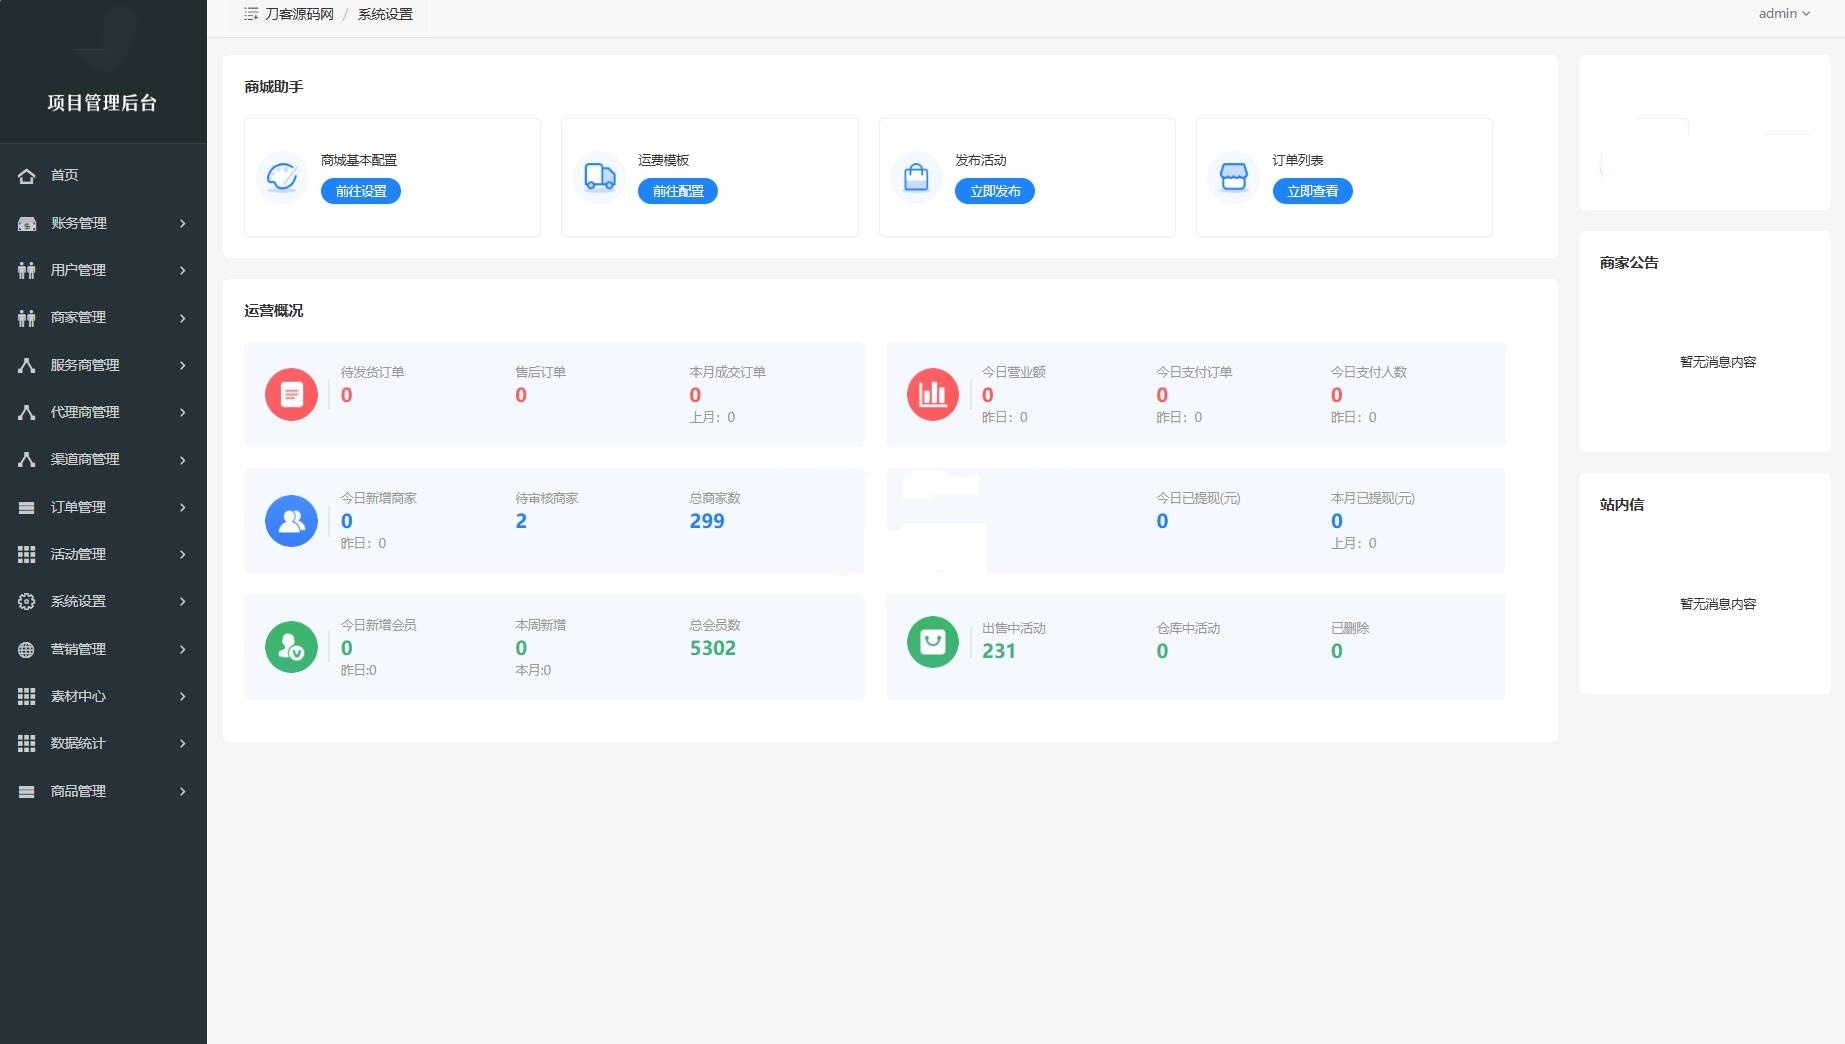Click the green new members icon
Image resolution: width=1845 pixels, height=1044 pixels.
[291, 647]
